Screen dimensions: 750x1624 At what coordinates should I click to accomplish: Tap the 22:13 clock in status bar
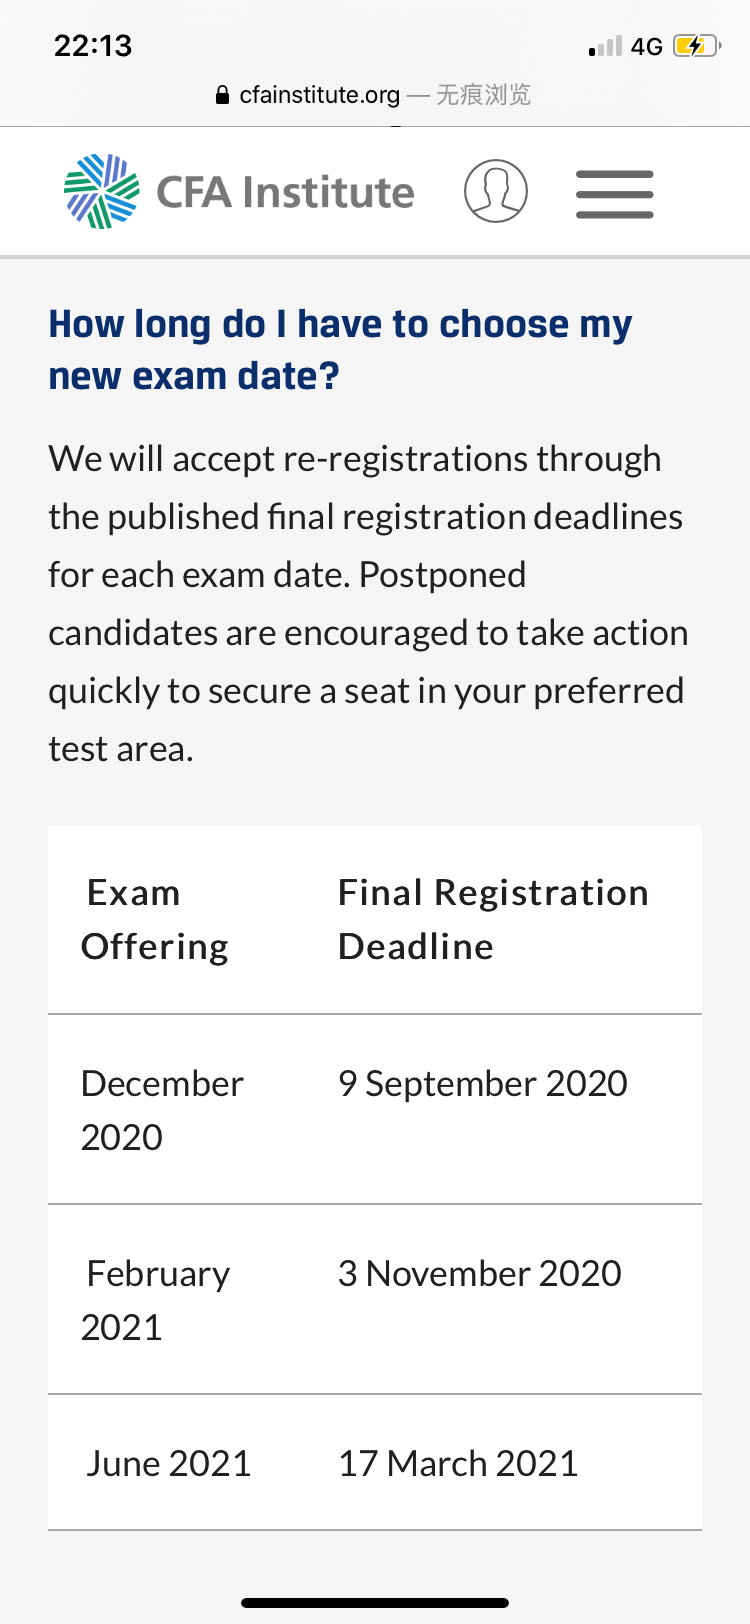pyautogui.click(x=93, y=46)
